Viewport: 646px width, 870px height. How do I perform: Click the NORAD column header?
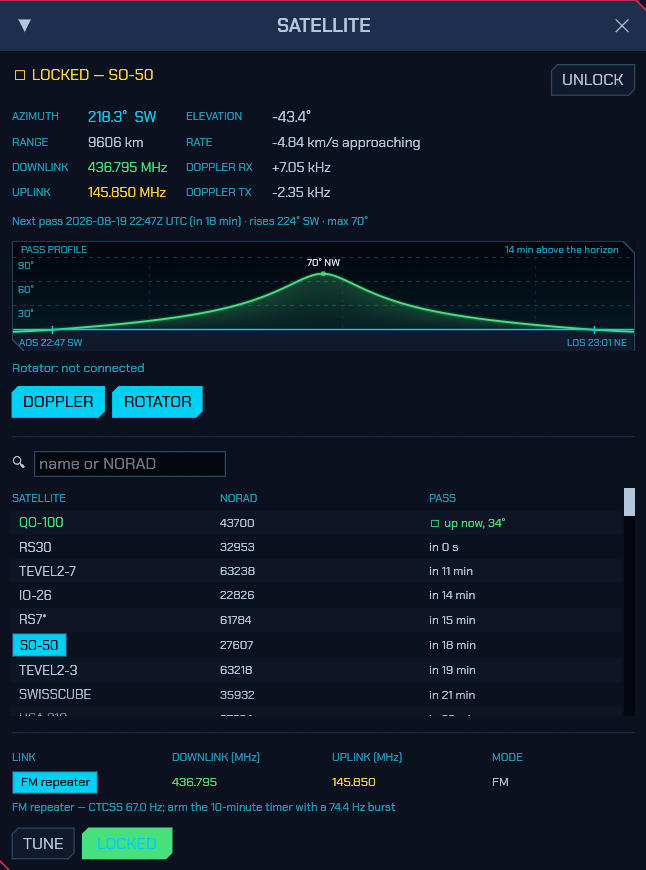[239, 498]
